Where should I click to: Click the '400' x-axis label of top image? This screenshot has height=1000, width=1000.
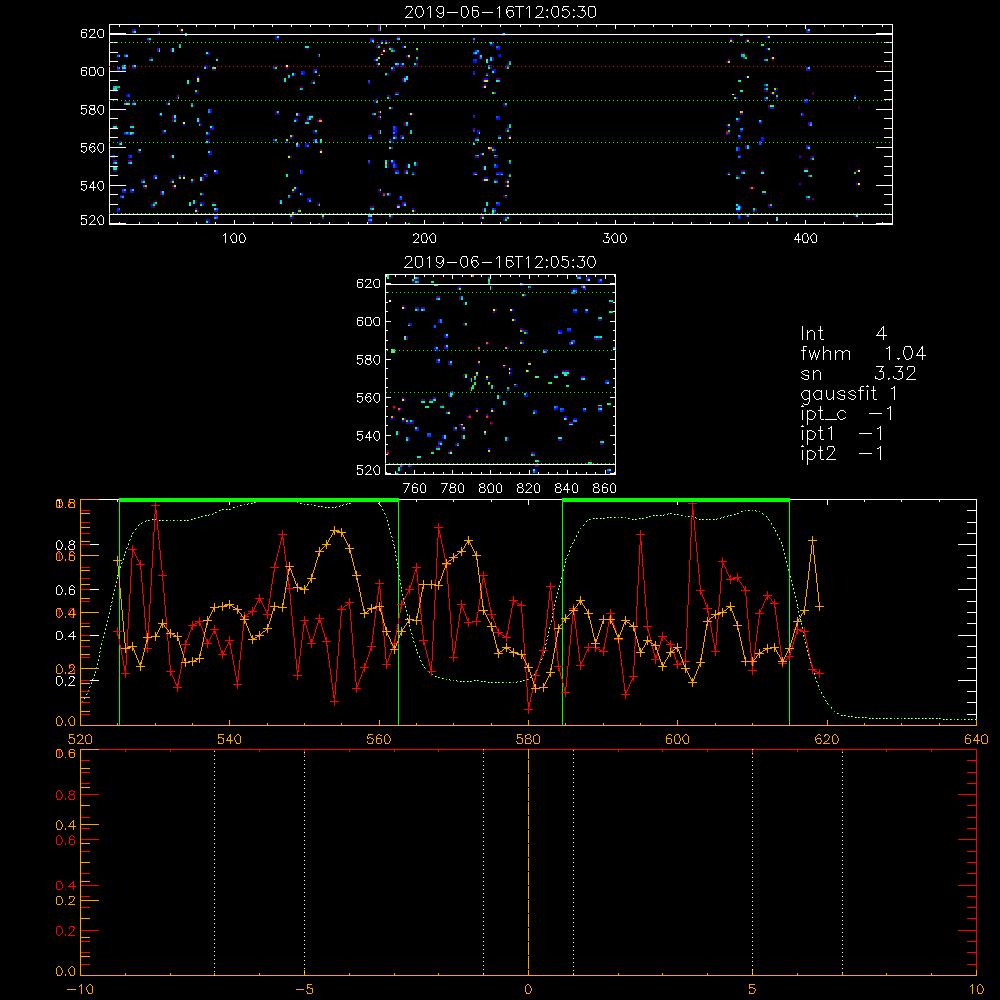805,239
